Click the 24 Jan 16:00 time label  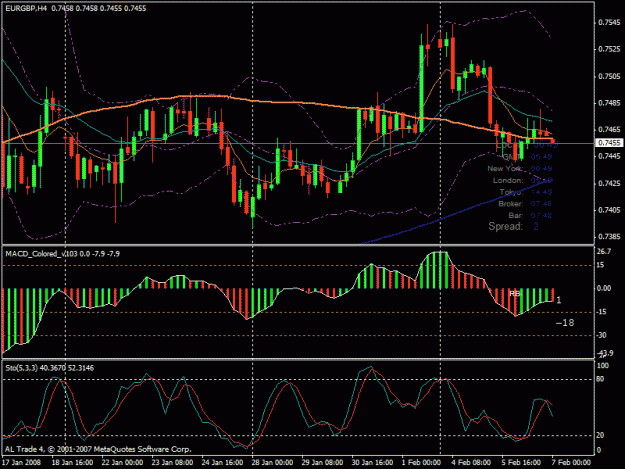coord(222,463)
